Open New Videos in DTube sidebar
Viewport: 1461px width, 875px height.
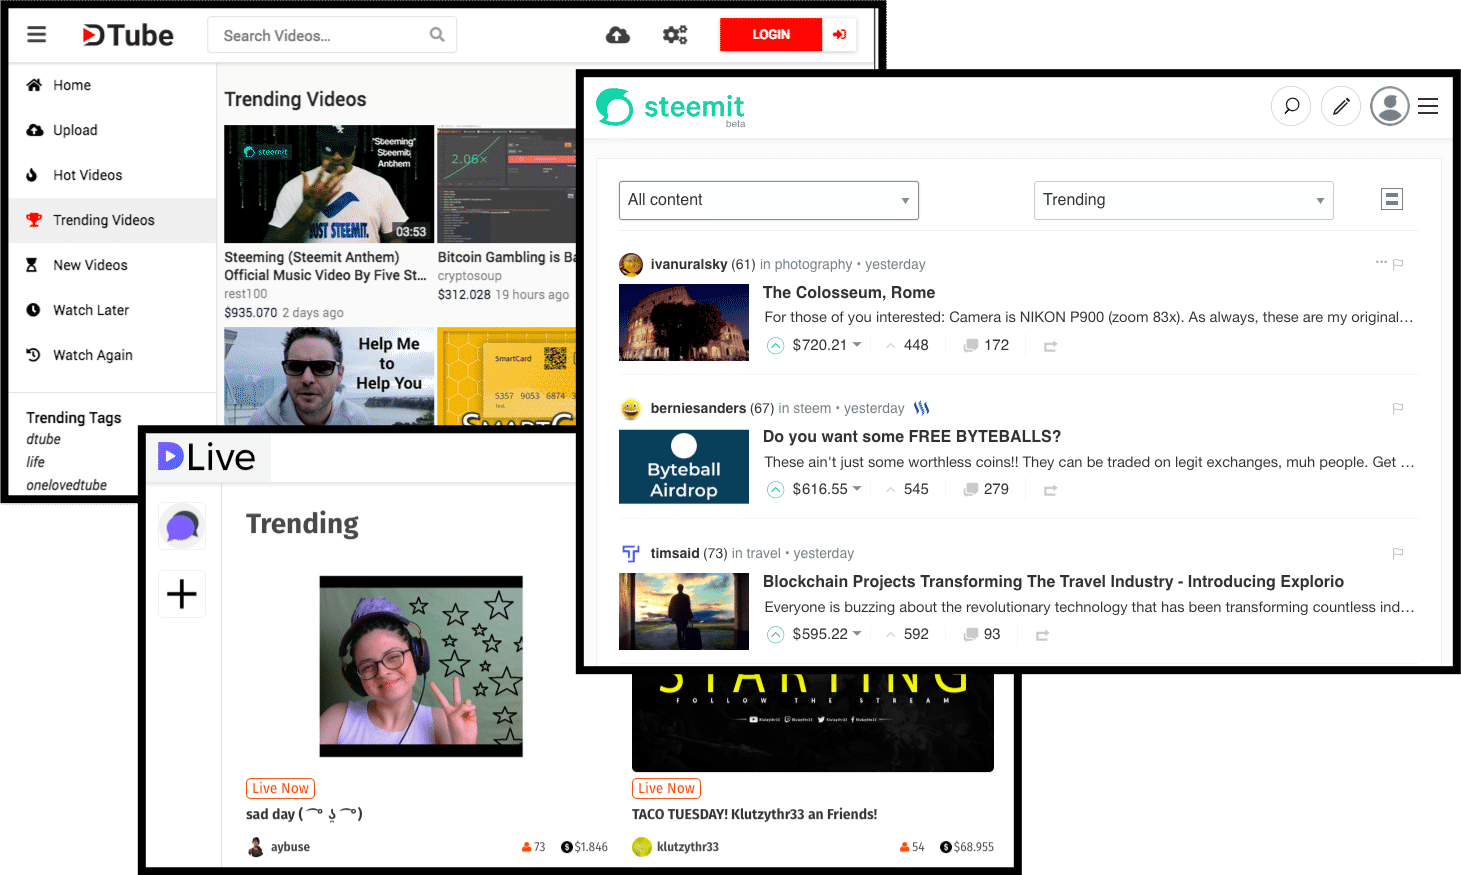(112, 265)
